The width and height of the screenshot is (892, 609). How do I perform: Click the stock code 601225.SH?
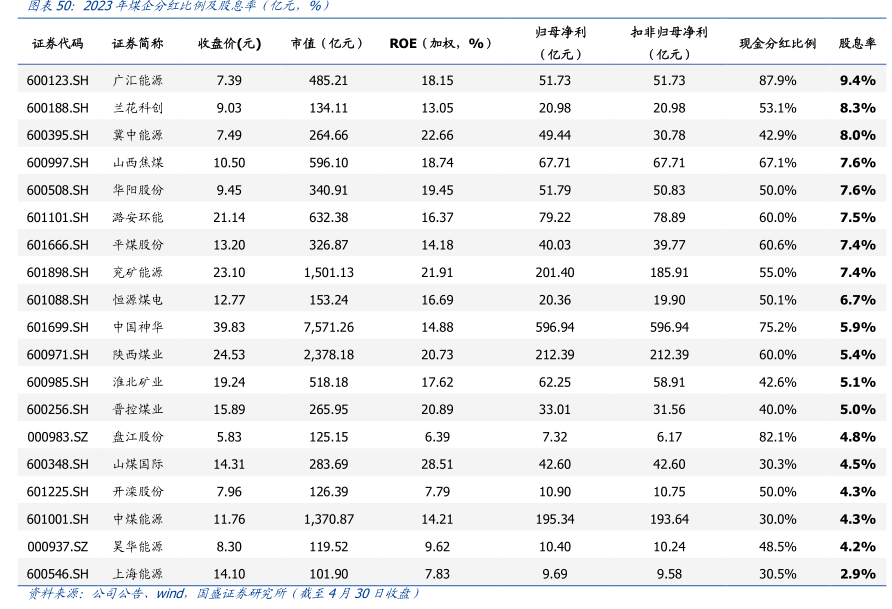point(57,492)
